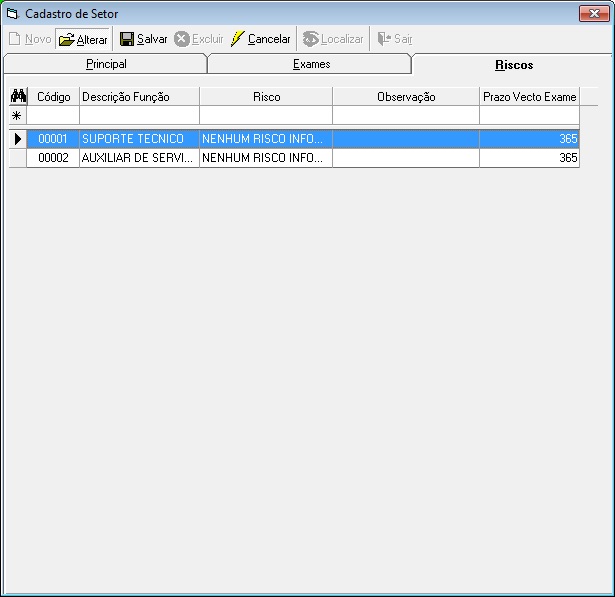Click the empty Código cell in new row
615x597 pixels.
point(53,116)
